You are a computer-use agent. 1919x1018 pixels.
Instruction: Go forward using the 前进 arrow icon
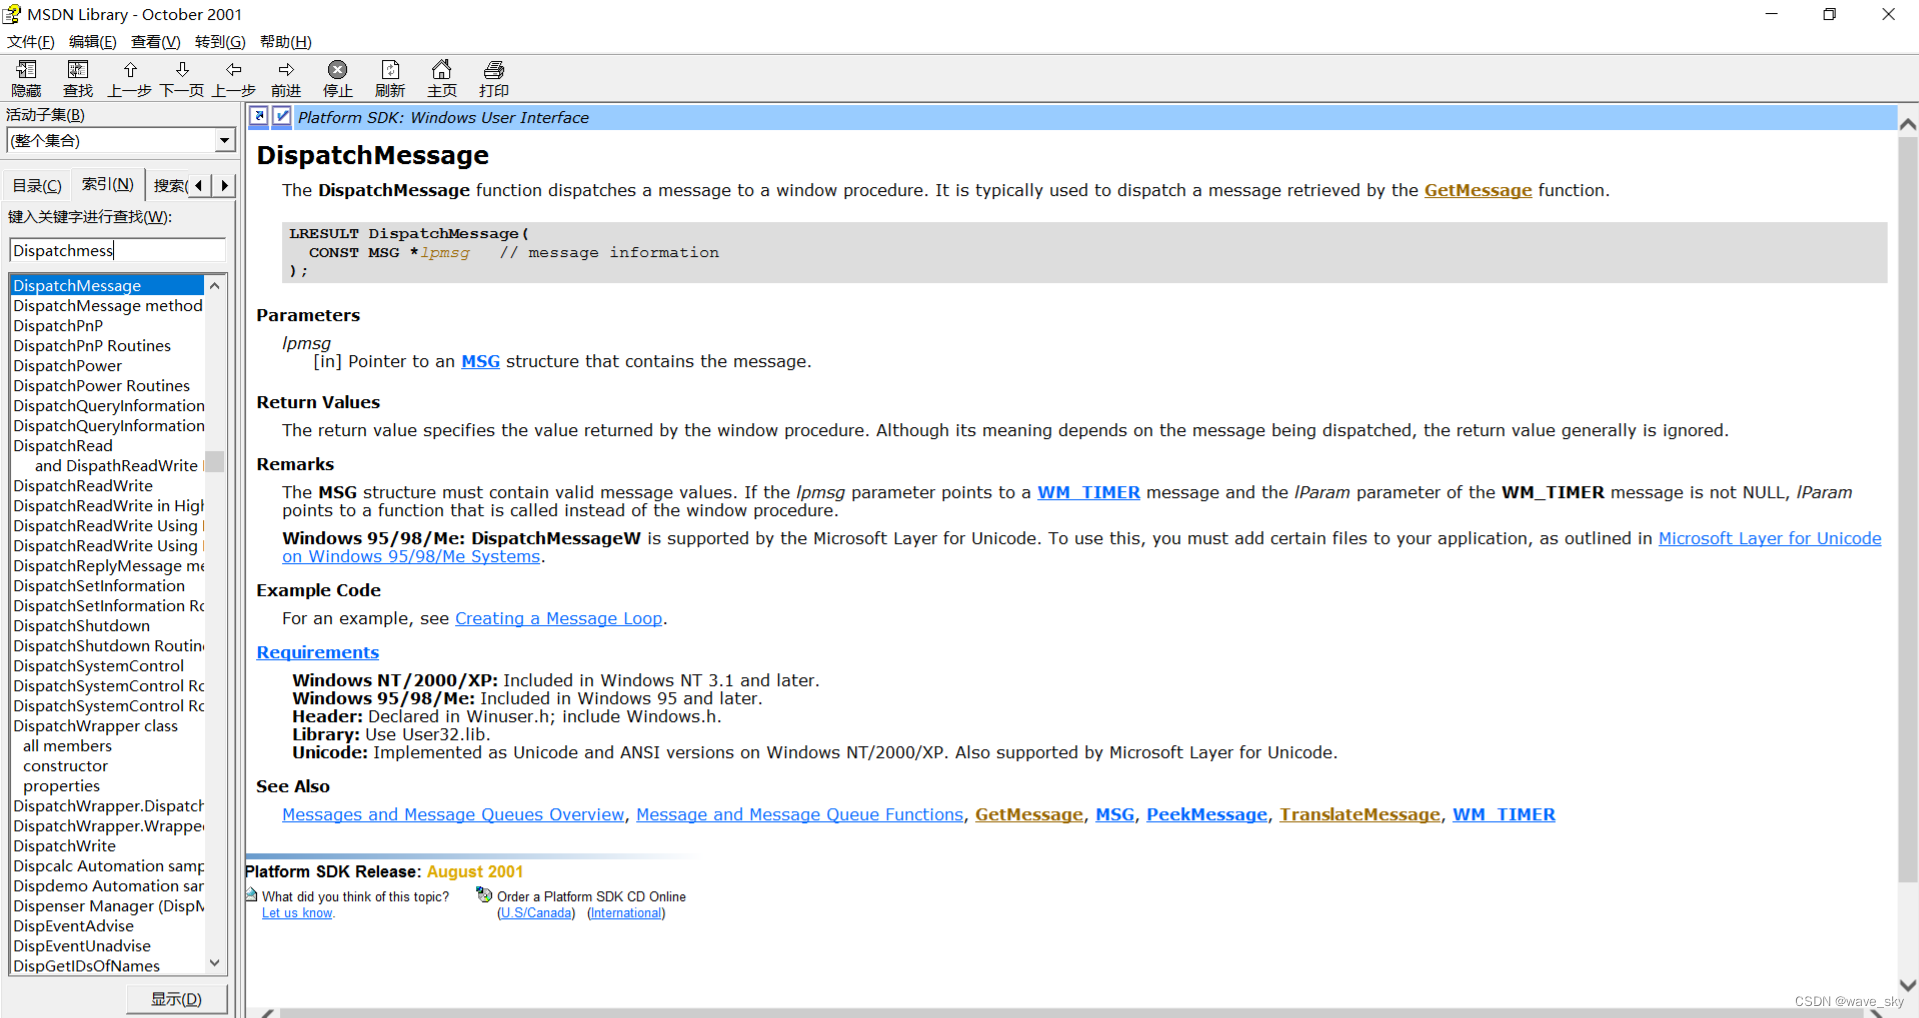(285, 78)
